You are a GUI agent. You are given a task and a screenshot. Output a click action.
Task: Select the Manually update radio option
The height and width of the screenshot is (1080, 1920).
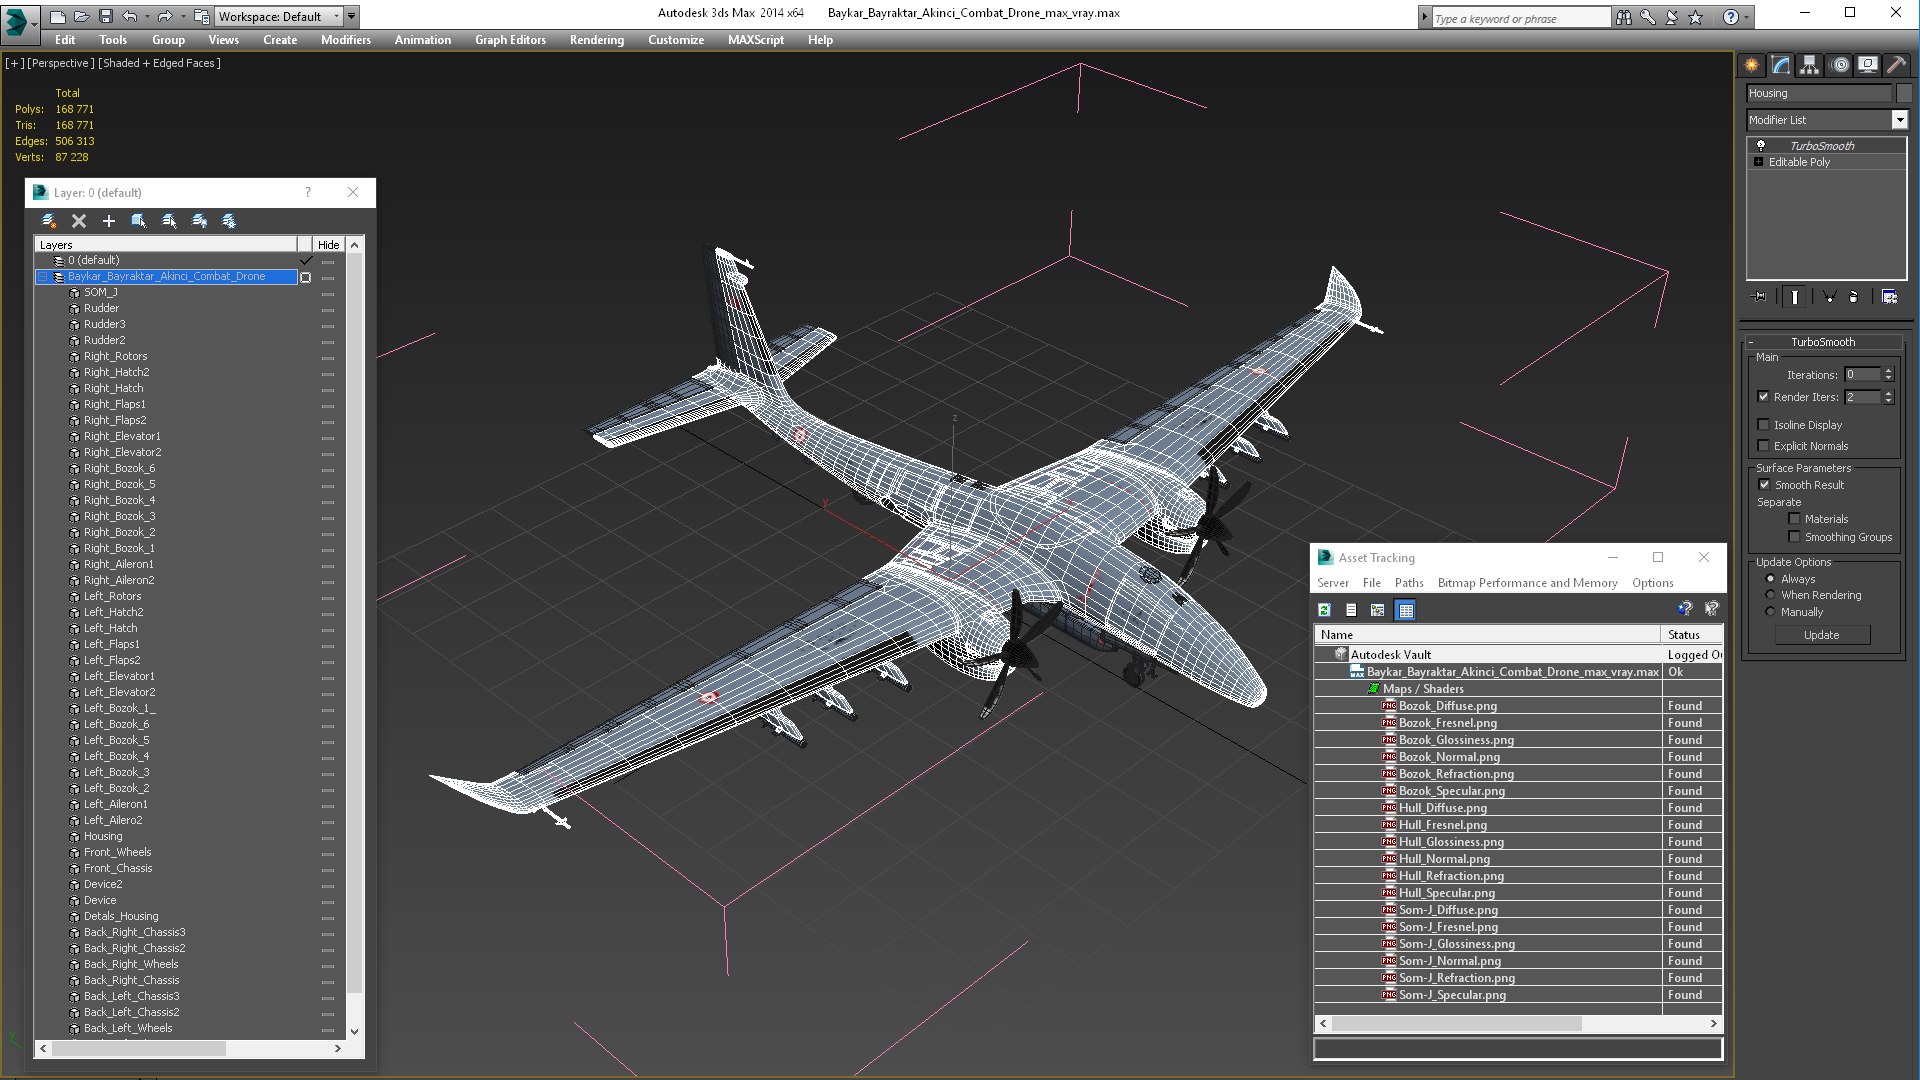coord(1770,612)
